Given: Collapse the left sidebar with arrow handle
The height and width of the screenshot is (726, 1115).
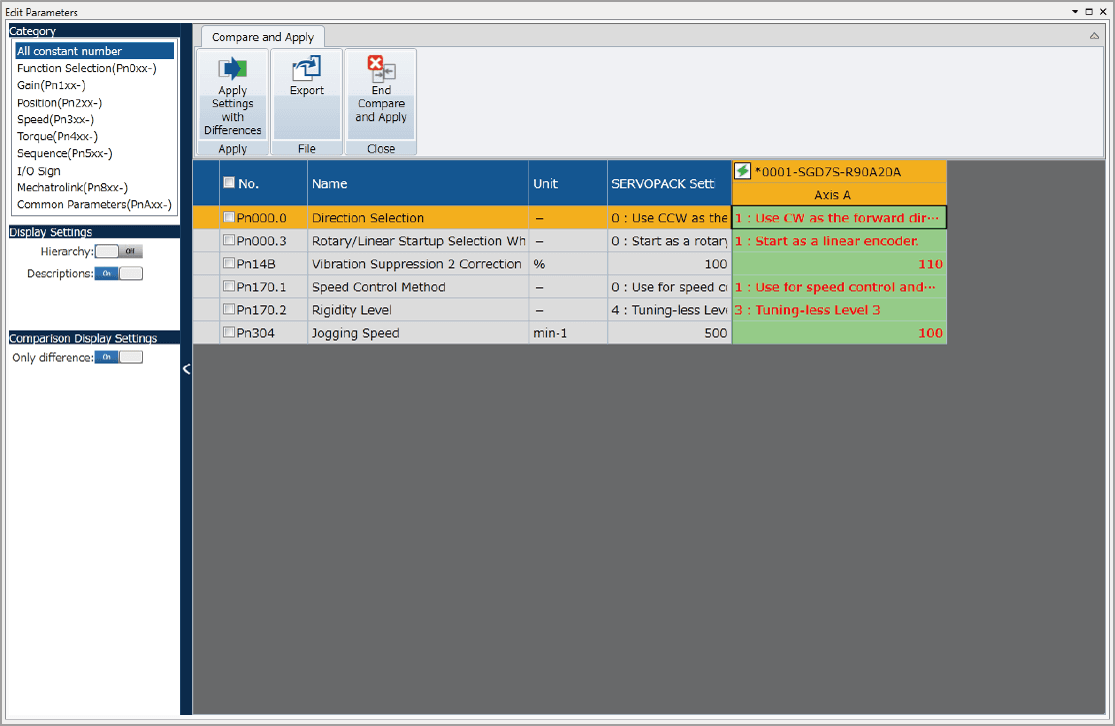Looking at the screenshot, I should pyautogui.click(x=186, y=369).
